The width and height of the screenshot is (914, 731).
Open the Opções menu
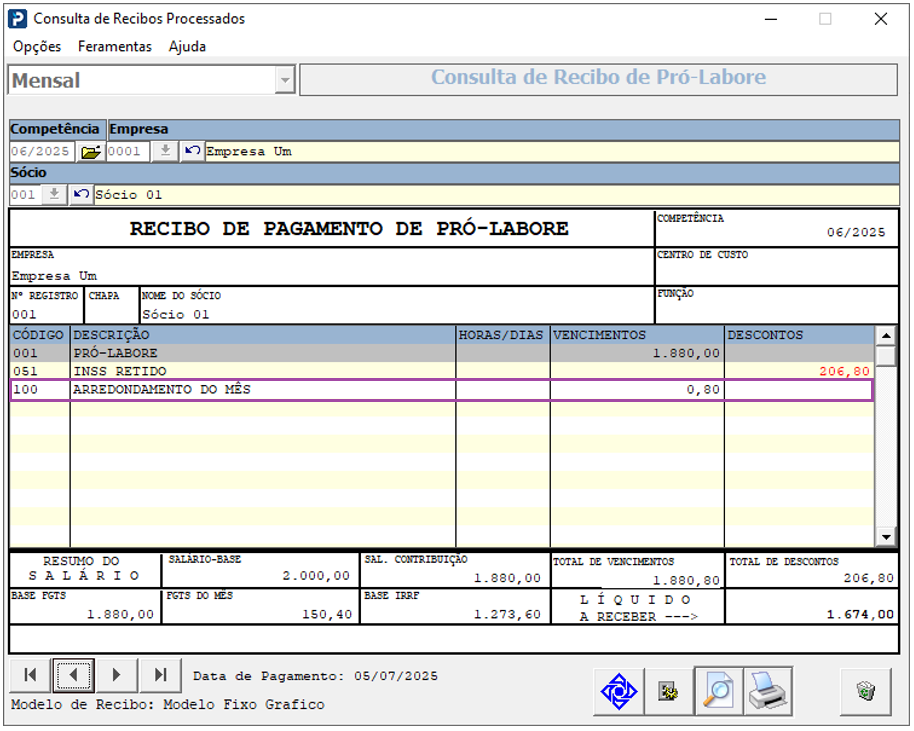tap(37, 47)
